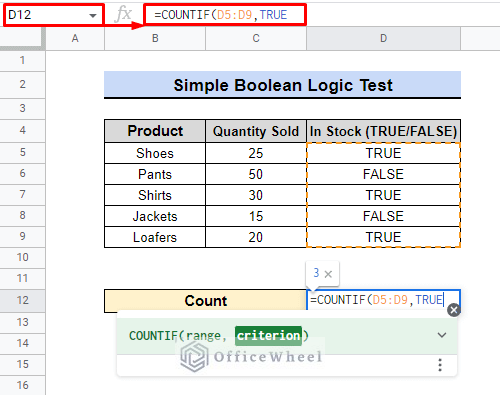Click the 'range' argument in COUNTIF help
The width and height of the screenshot is (500, 395).
point(203,336)
